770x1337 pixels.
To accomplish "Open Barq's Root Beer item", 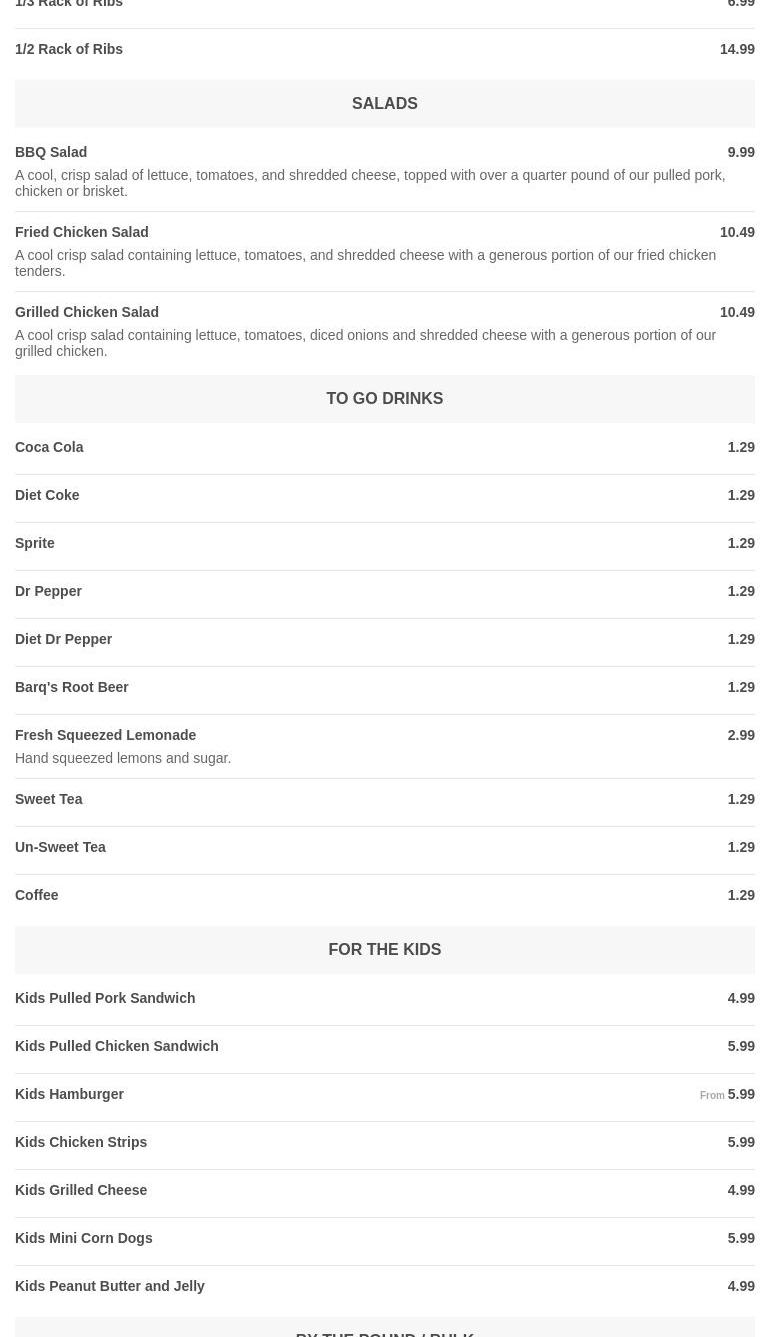I will (x=72, y=687).
